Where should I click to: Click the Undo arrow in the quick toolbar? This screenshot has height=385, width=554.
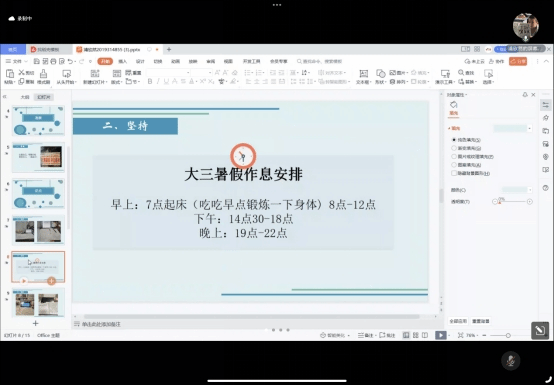click(70, 61)
